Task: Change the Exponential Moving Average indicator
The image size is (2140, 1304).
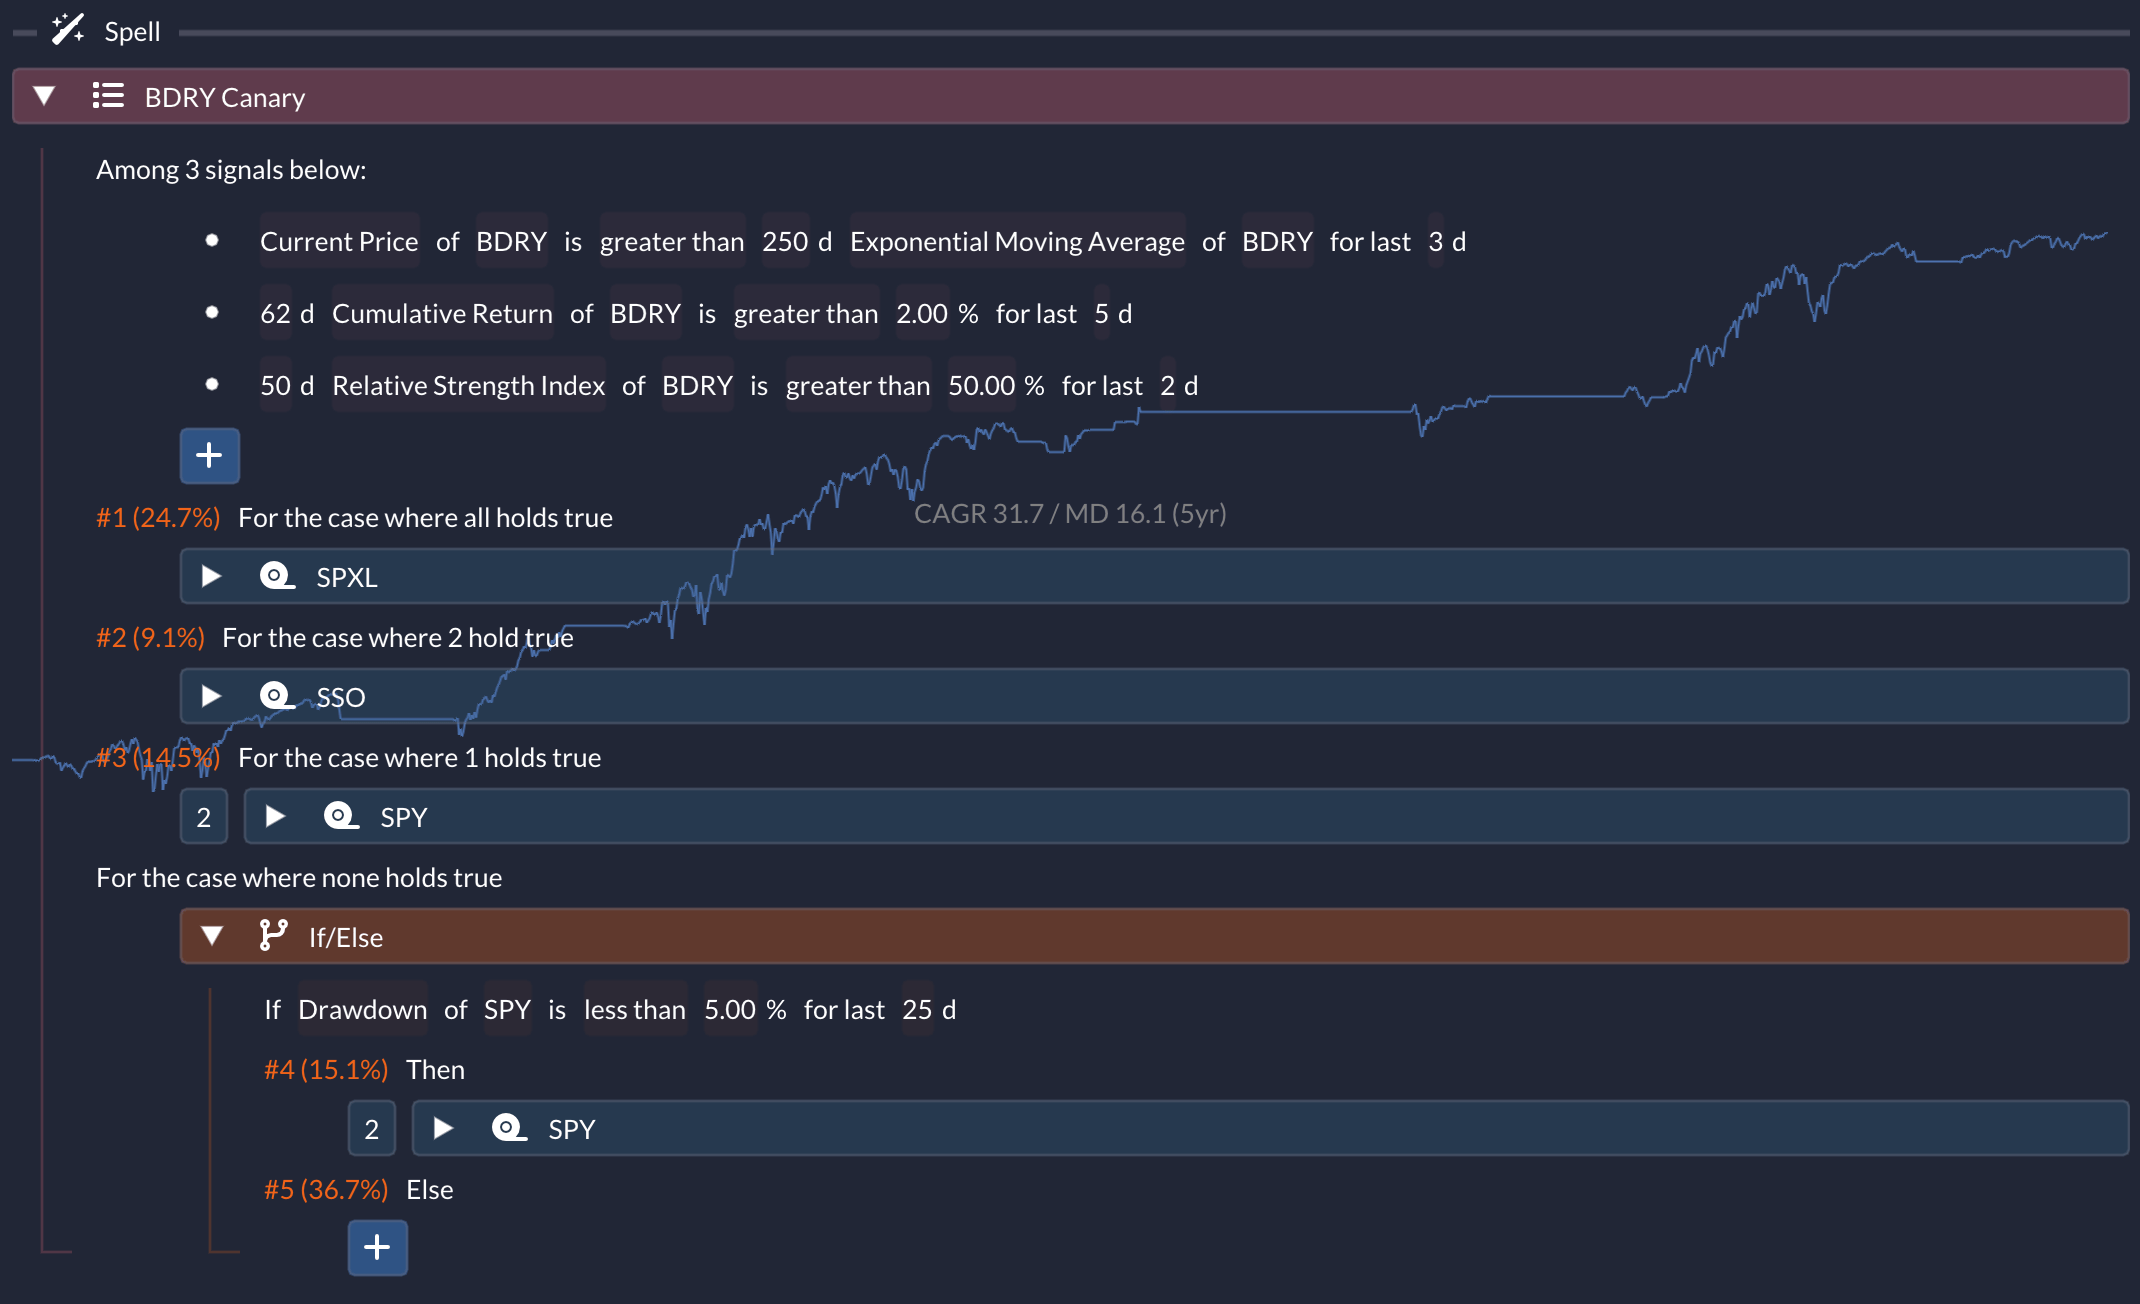Action: coord(1016,242)
